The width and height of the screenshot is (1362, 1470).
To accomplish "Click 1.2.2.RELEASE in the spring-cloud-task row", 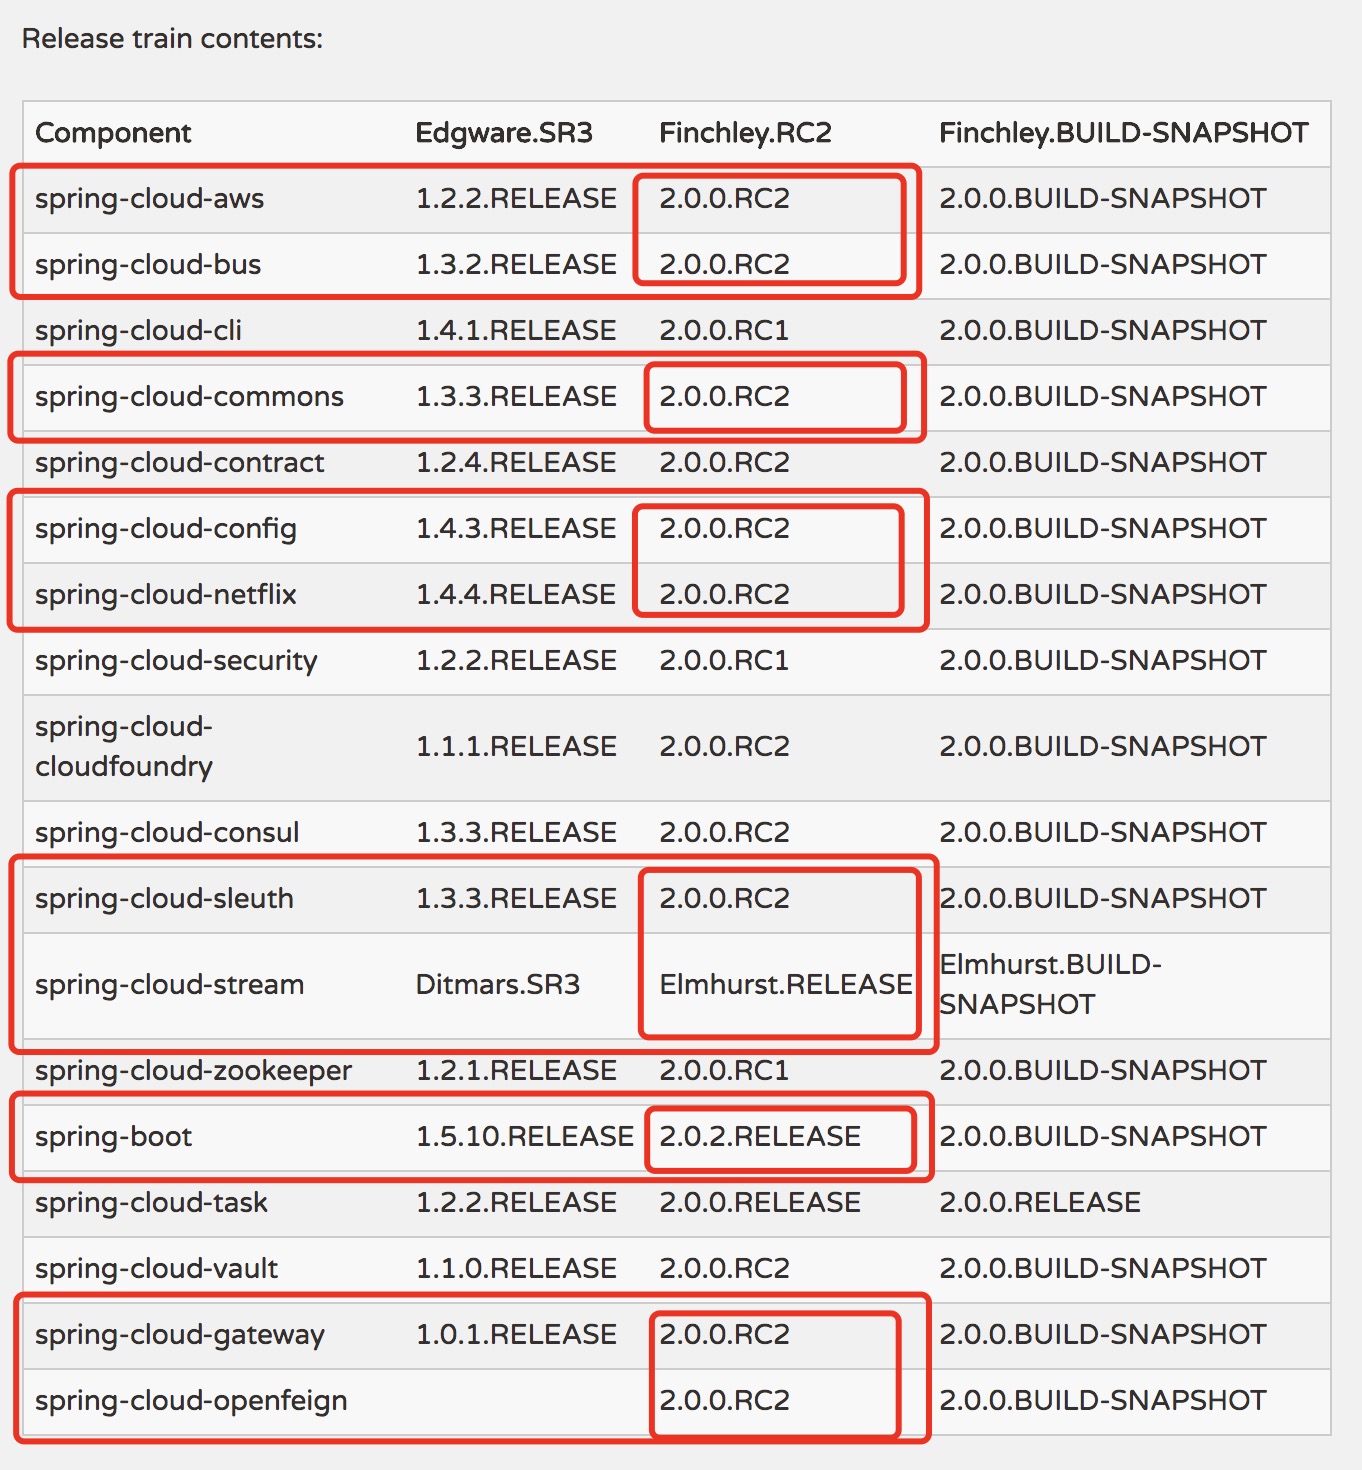I will click(x=516, y=1203).
